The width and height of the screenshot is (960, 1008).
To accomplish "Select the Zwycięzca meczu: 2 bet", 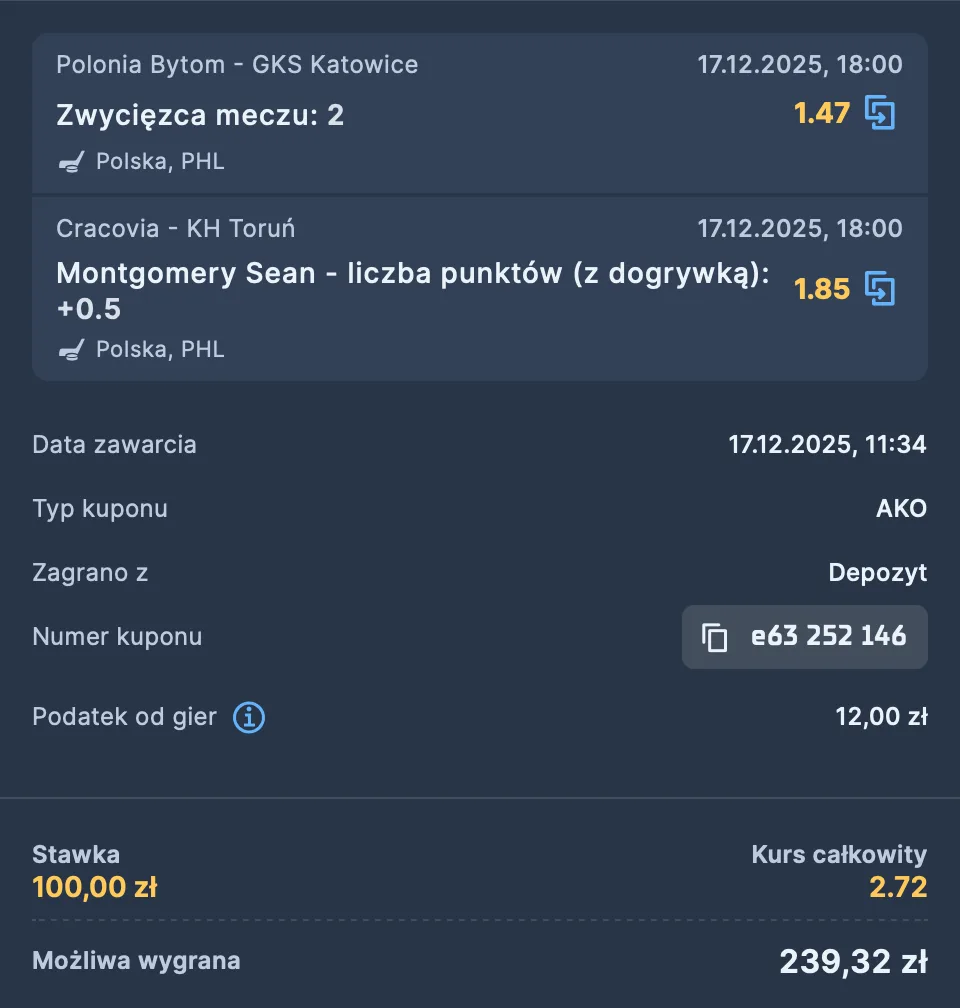I will tap(200, 116).
